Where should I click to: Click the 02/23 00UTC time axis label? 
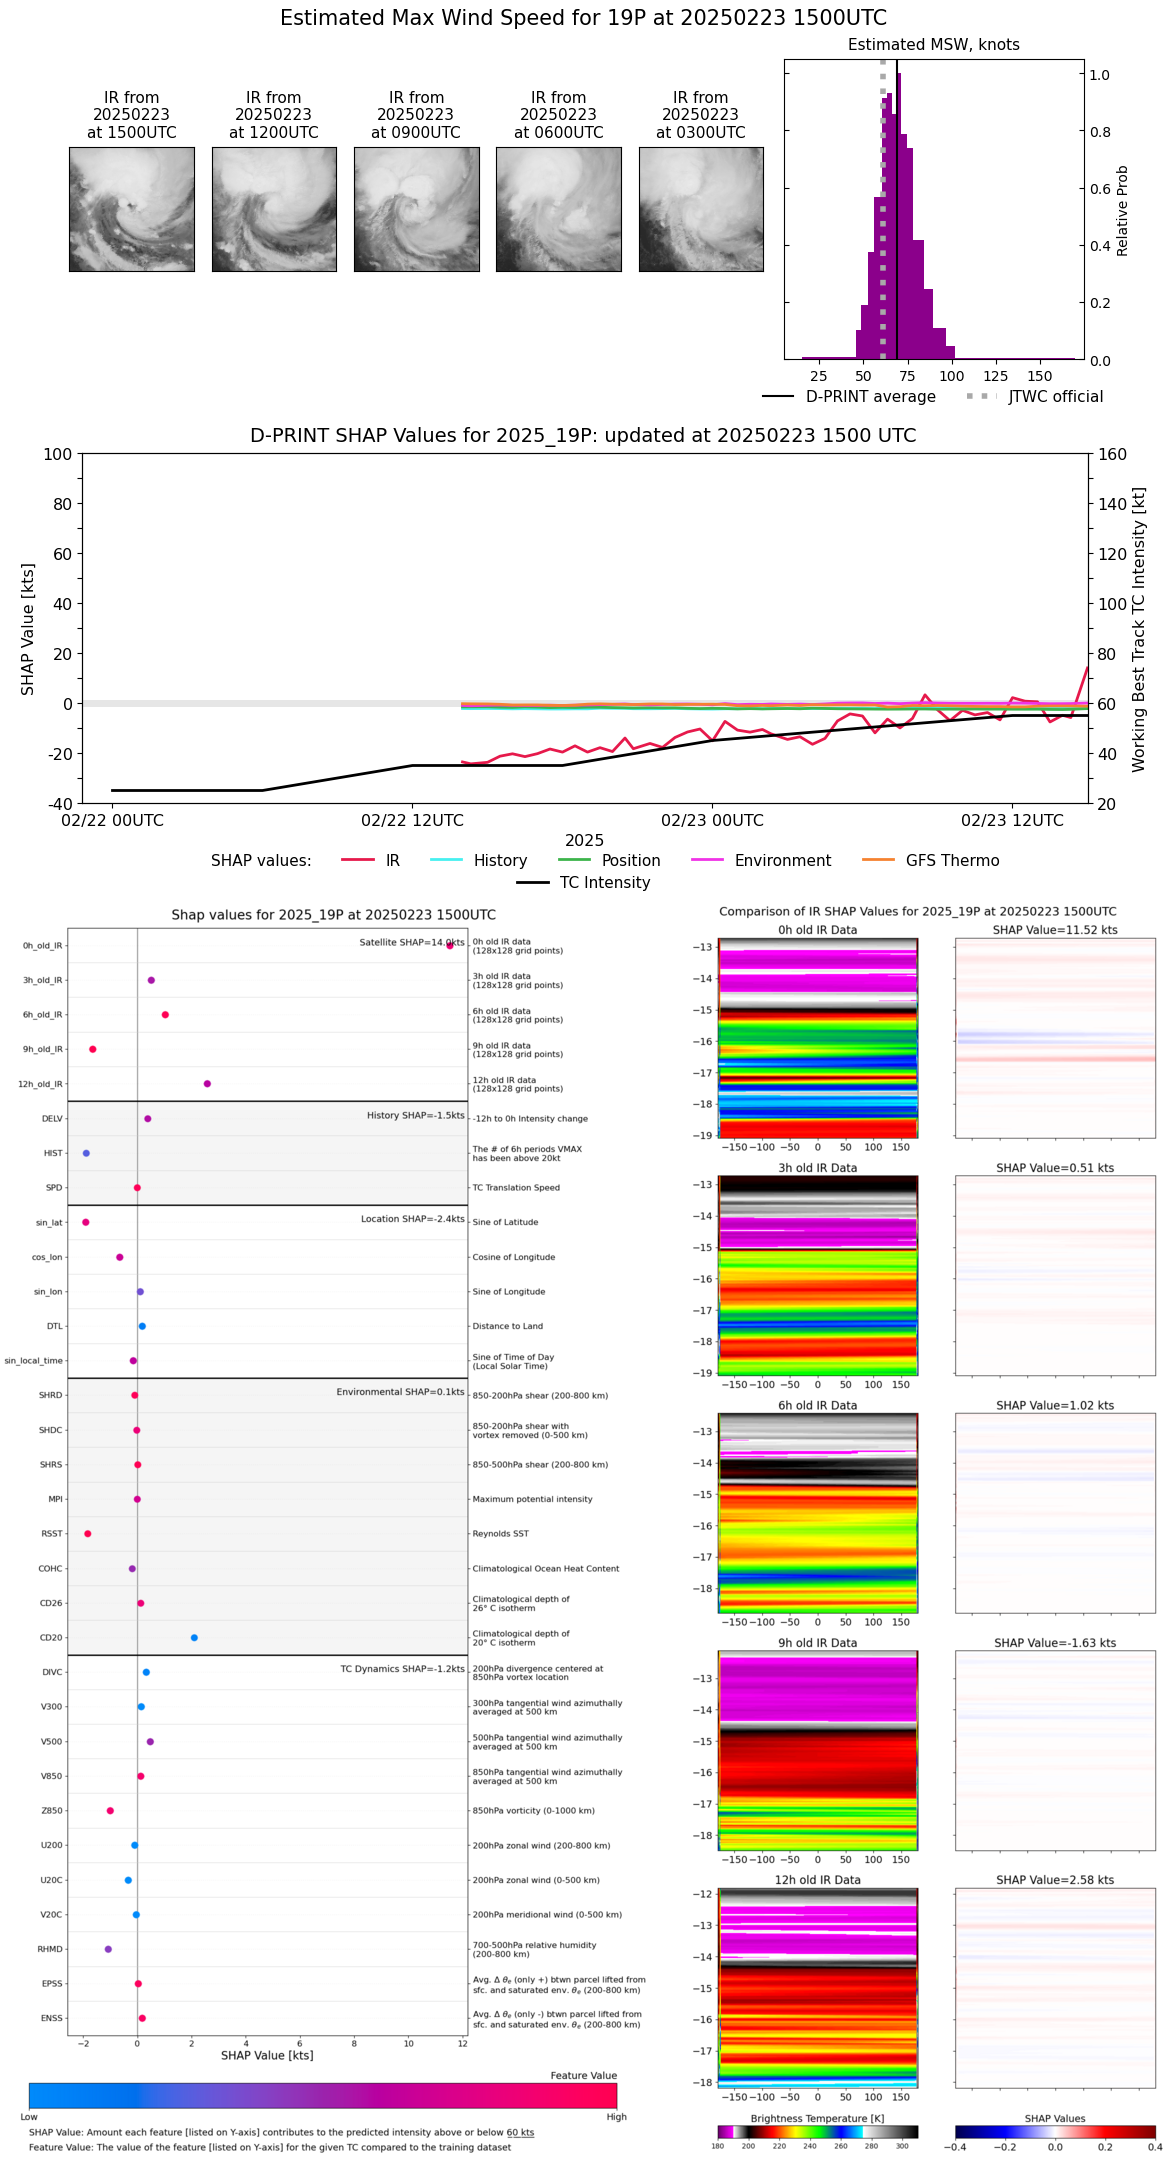[712, 820]
